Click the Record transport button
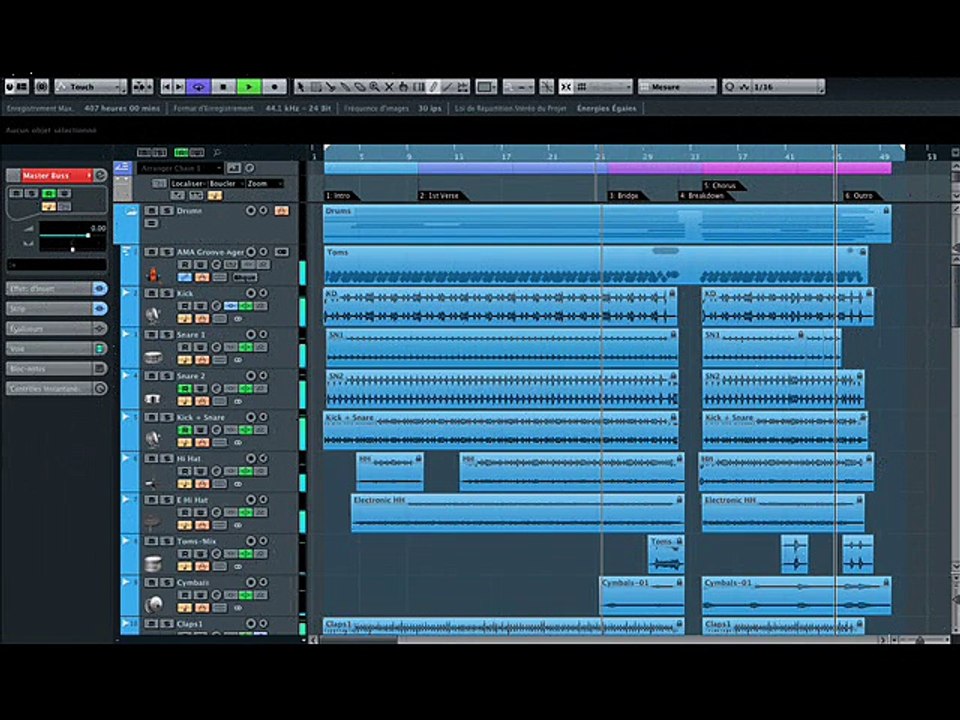The width and height of the screenshot is (960, 720). (x=274, y=87)
